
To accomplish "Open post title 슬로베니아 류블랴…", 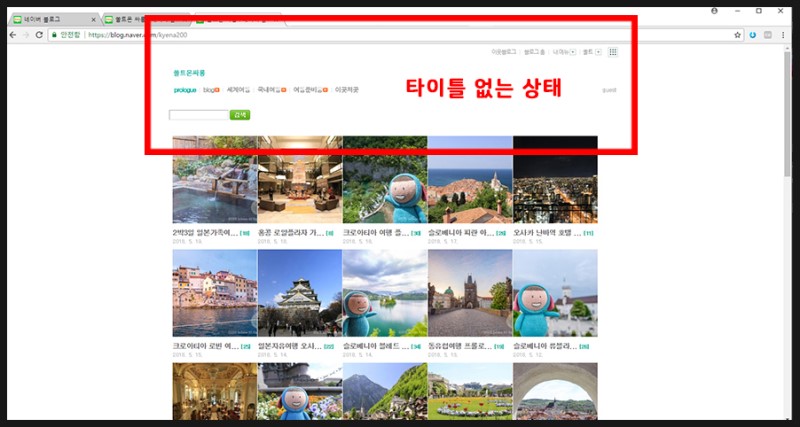I will point(545,346).
